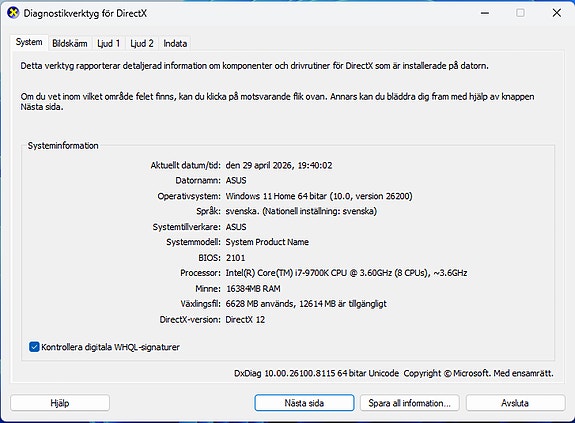
Task: Uncheck Kontrollera digitala WHQL-signaturer checkbox
Action: [34, 347]
